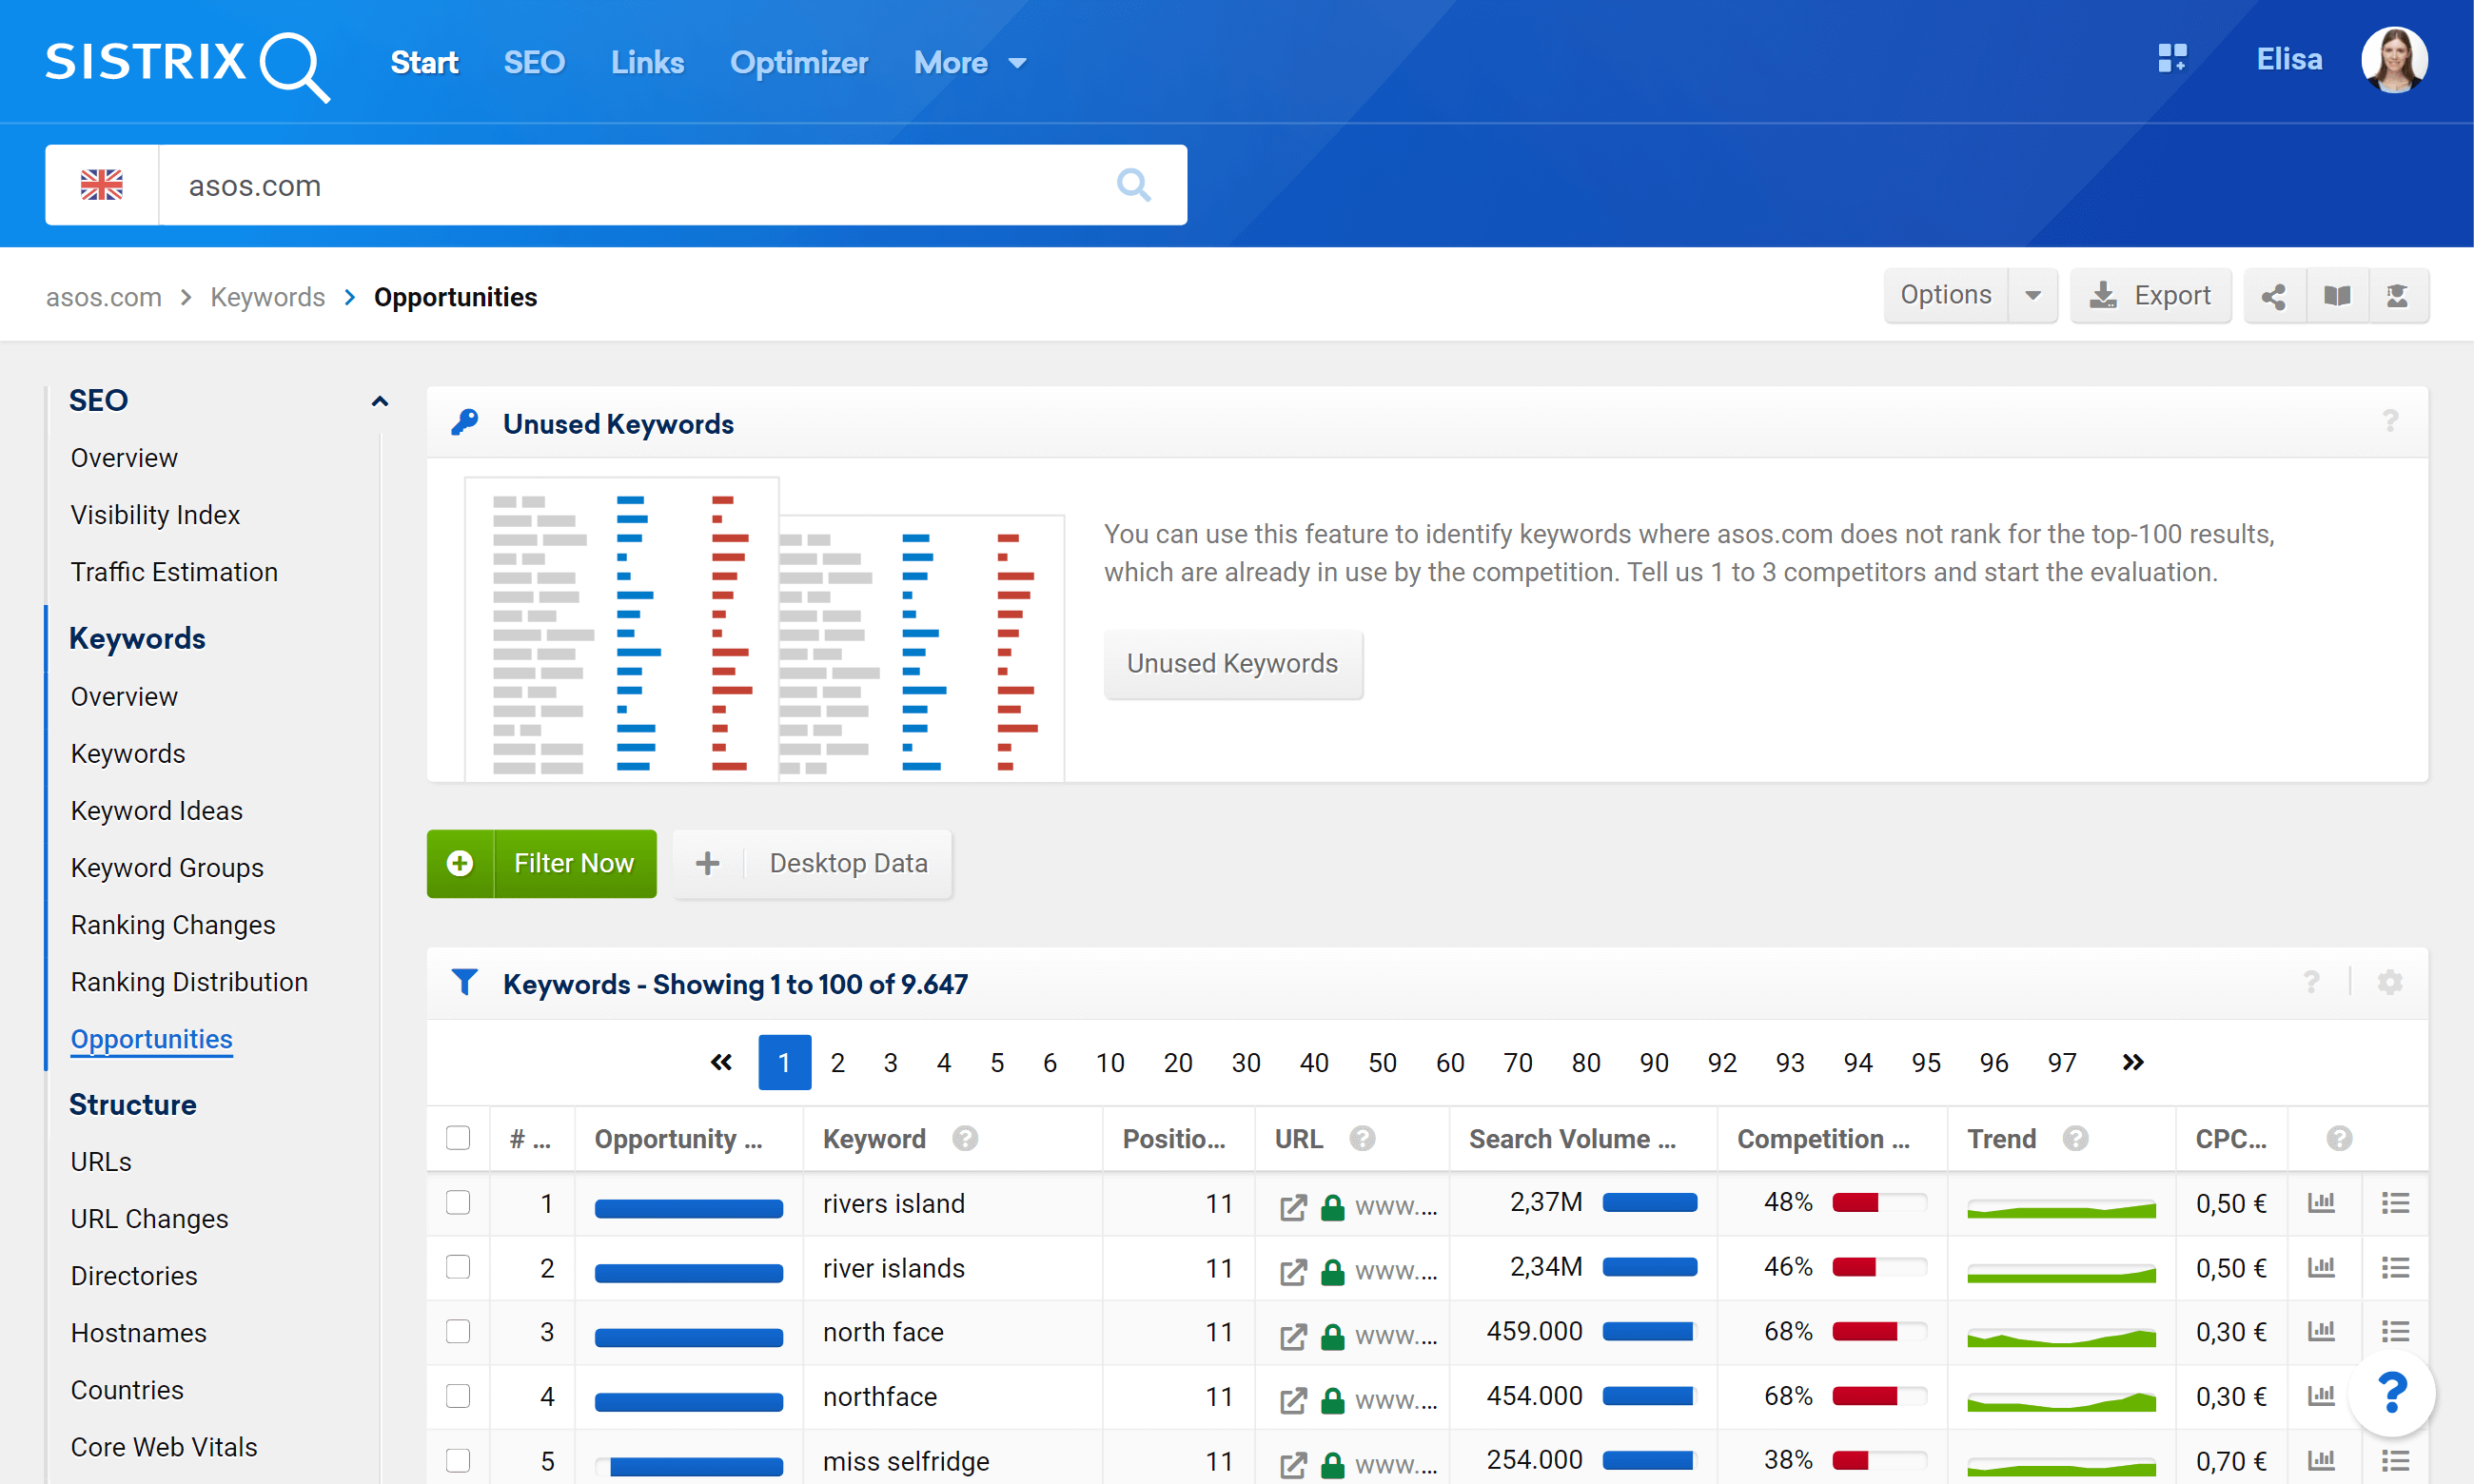Screen dimensions: 2474x1484
Task: Sort by Opportunity column
Action: click(x=678, y=1139)
